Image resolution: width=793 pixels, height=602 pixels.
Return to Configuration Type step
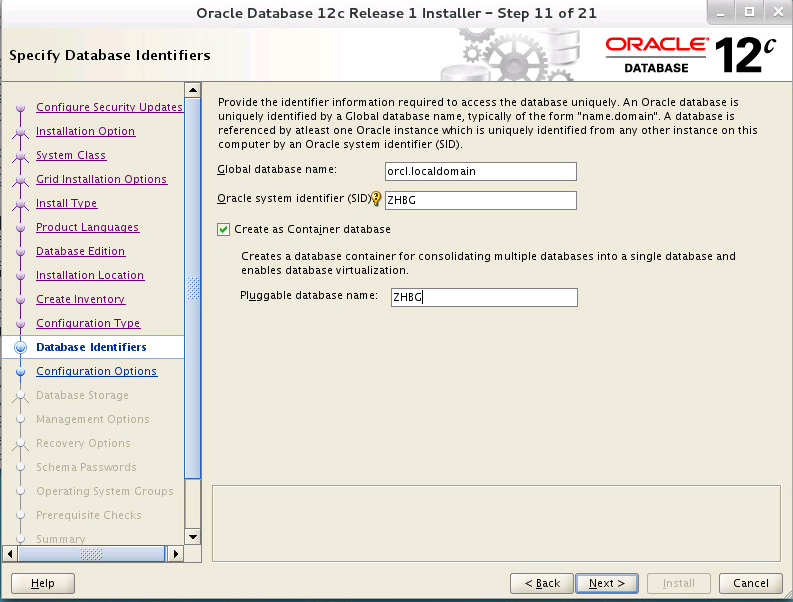point(88,323)
